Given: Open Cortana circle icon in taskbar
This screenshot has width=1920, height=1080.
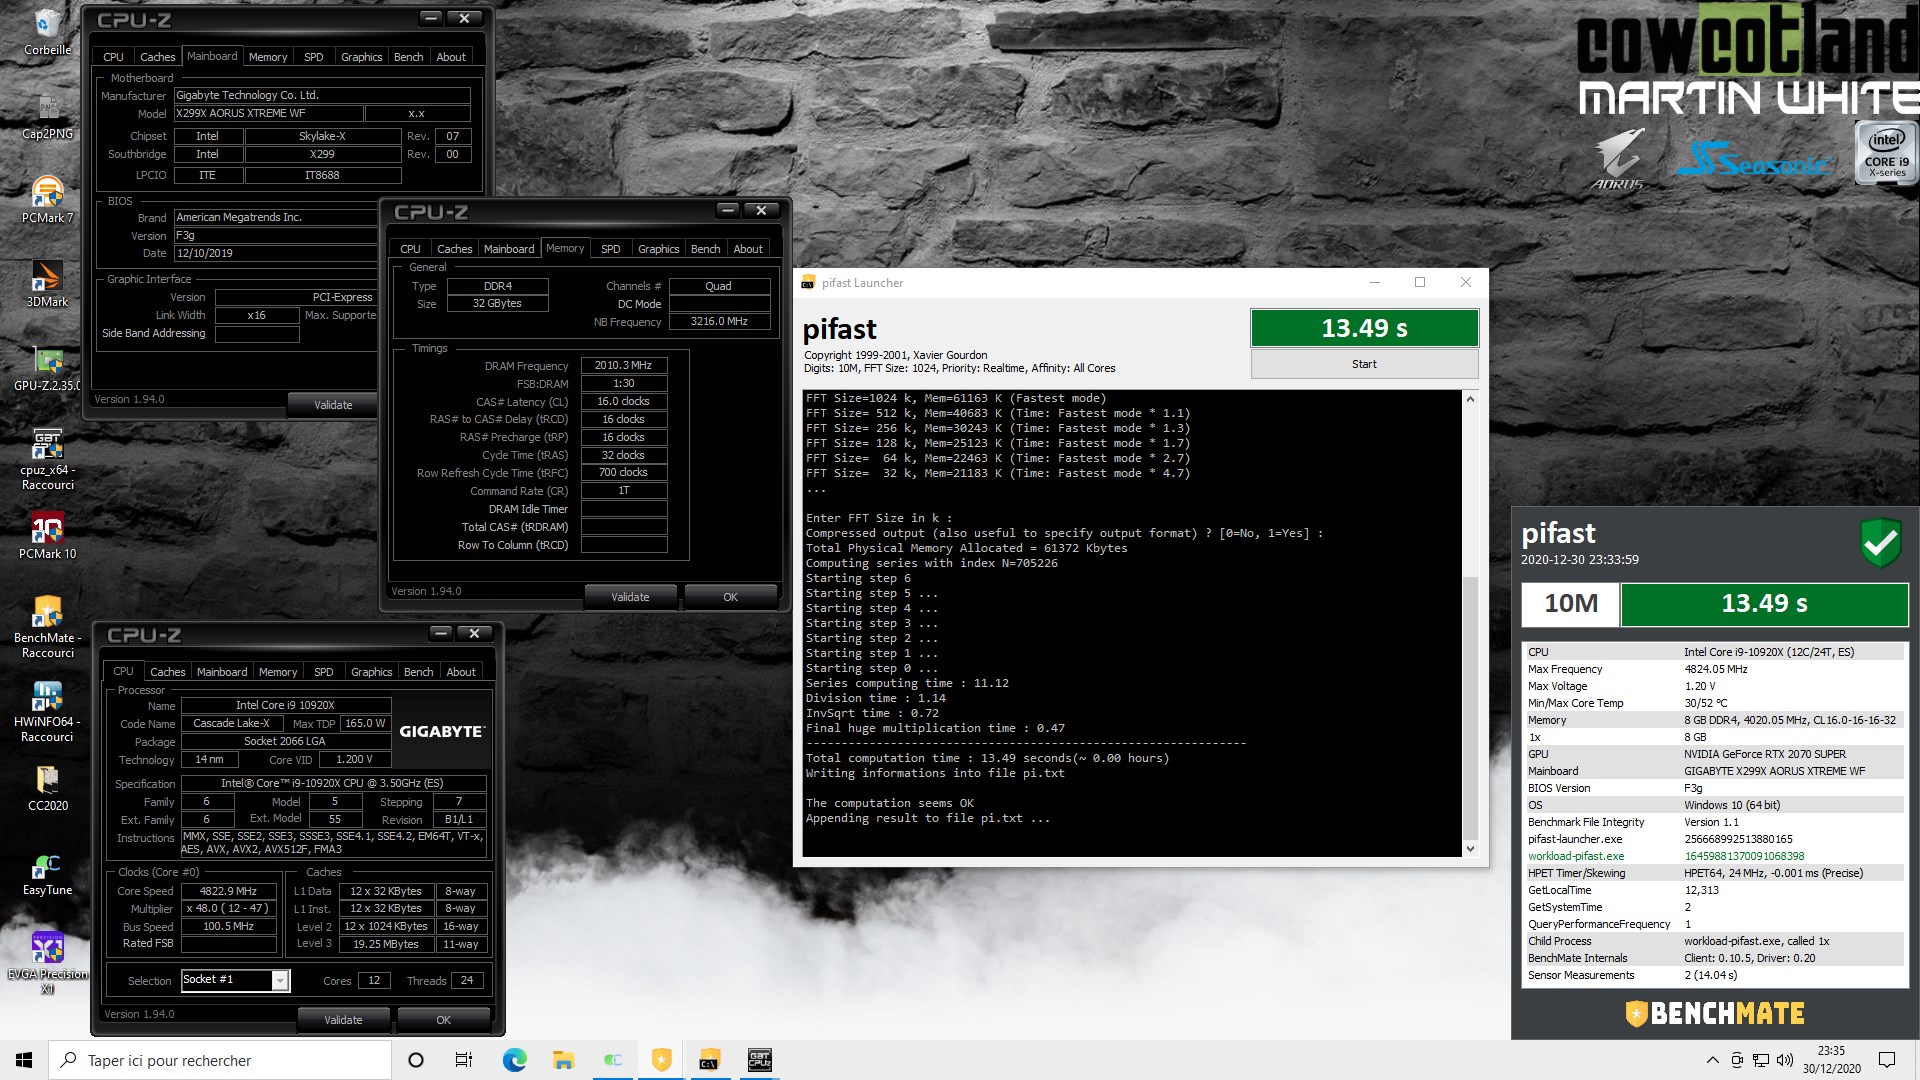Looking at the screenshot, I should pyautogui.click(x=416, y=1060).
